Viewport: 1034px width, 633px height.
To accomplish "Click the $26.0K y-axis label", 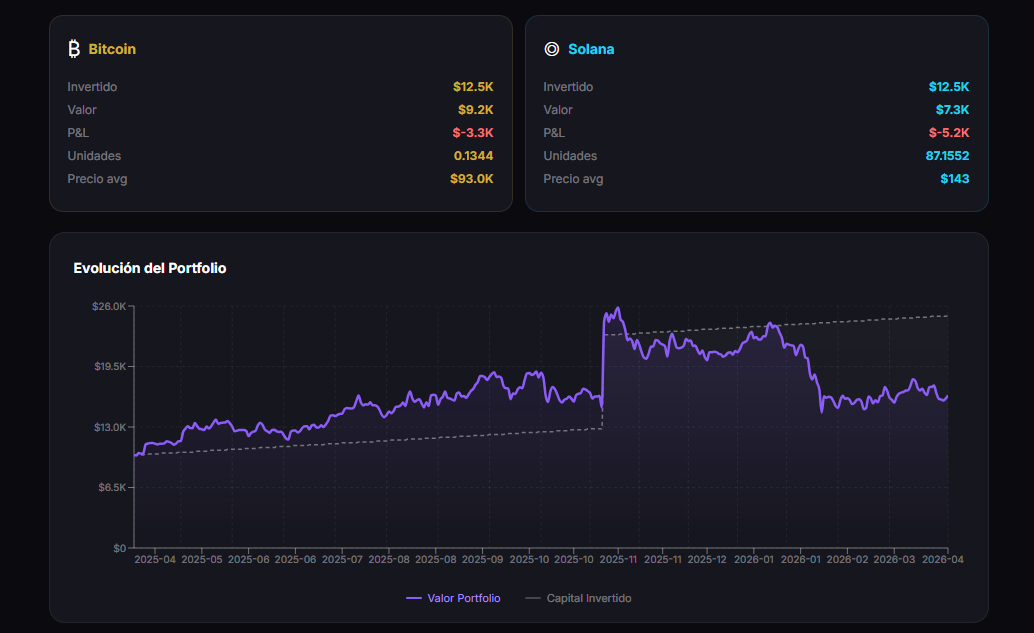I will 109,306.
